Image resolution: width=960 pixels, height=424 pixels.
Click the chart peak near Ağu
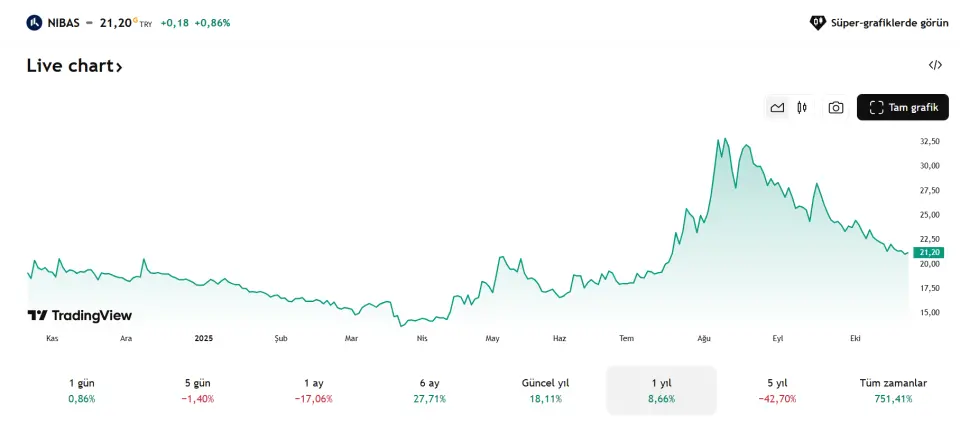[725, 139]
